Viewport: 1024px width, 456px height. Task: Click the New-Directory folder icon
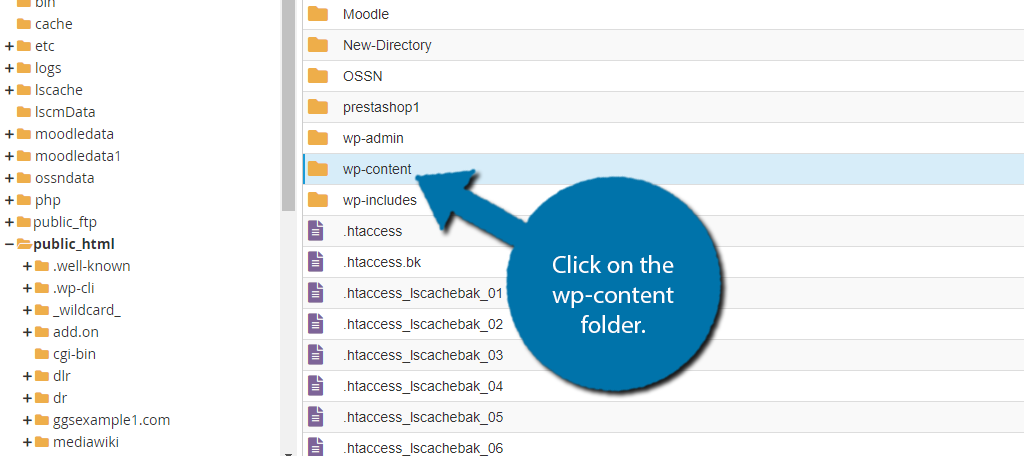318,45
